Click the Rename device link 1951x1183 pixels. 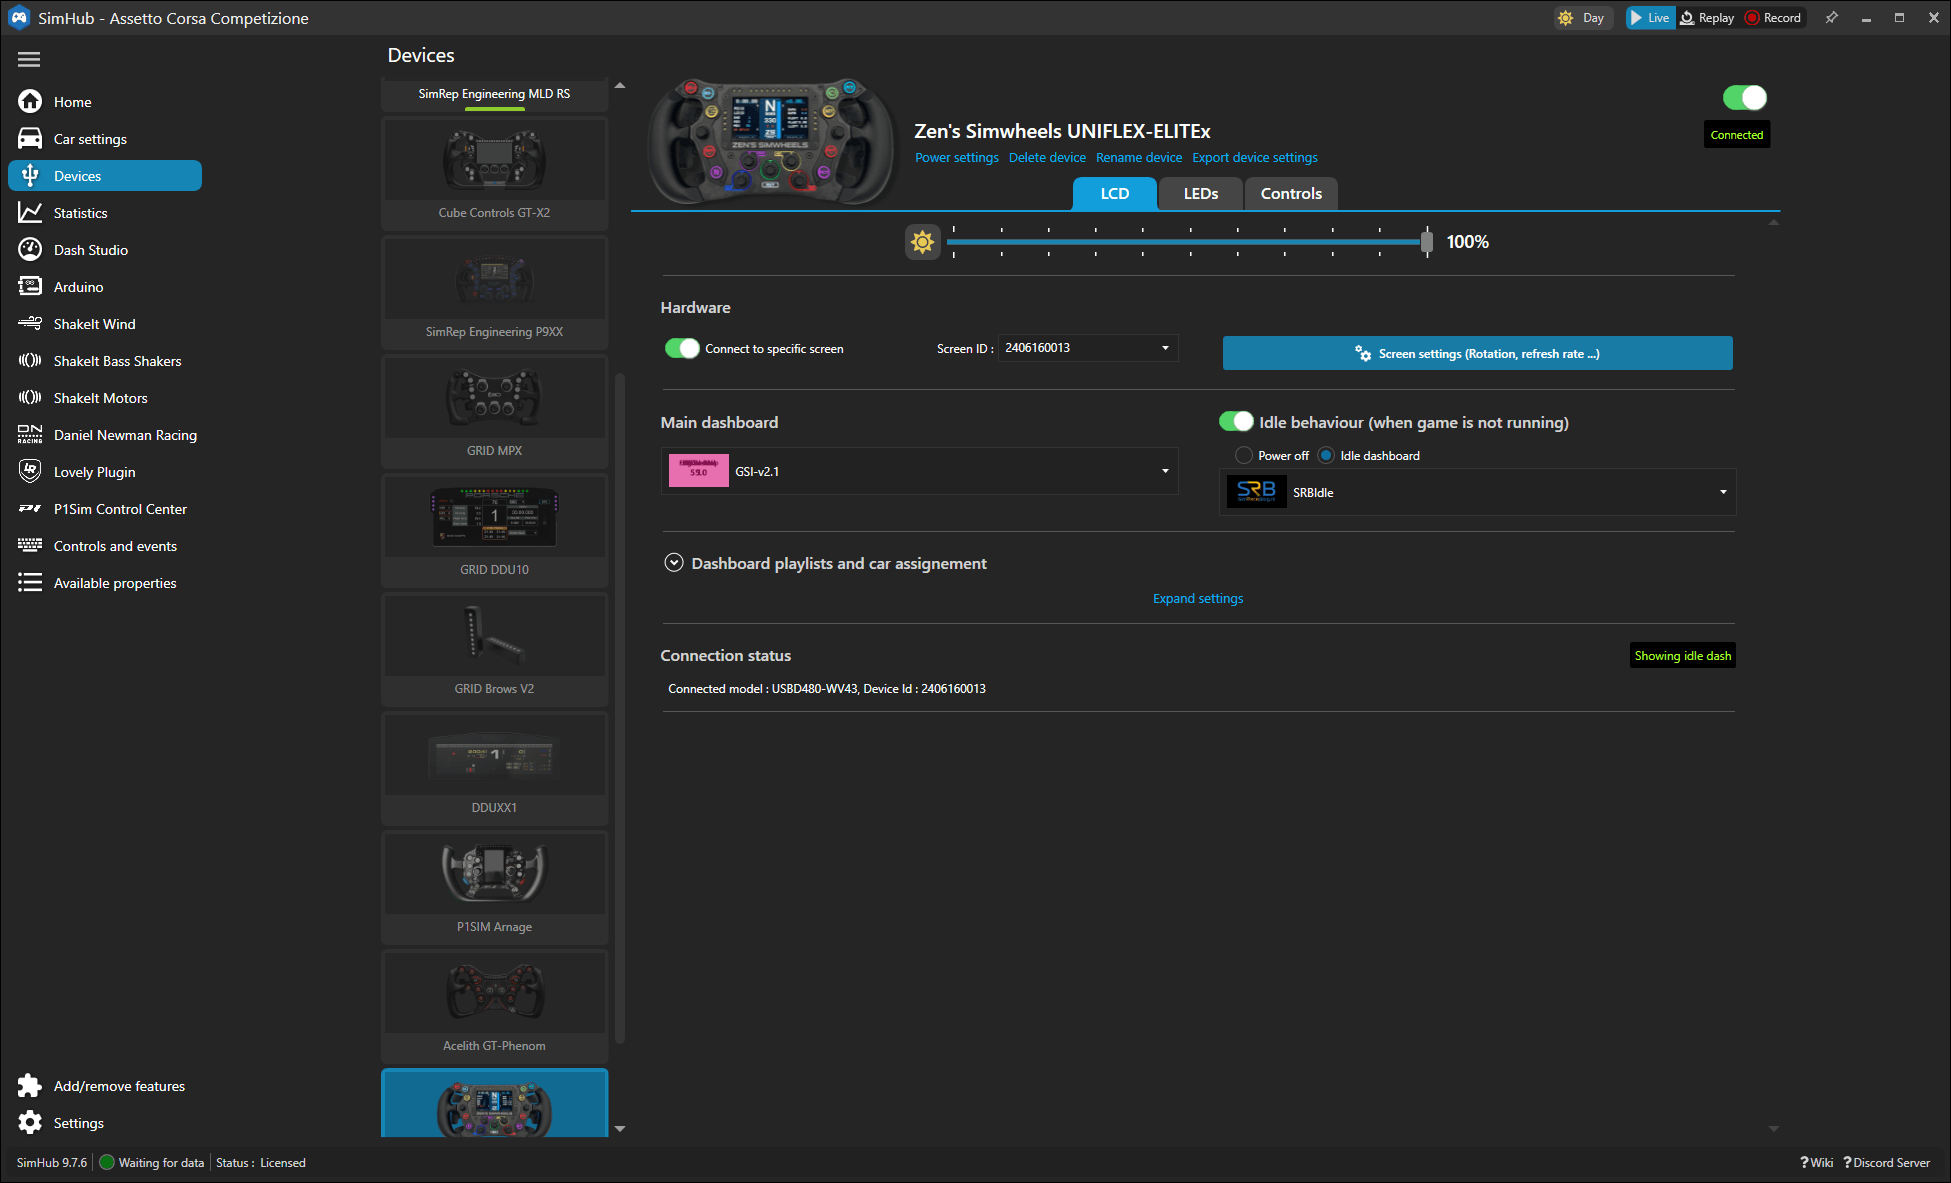pos(1138,158)
